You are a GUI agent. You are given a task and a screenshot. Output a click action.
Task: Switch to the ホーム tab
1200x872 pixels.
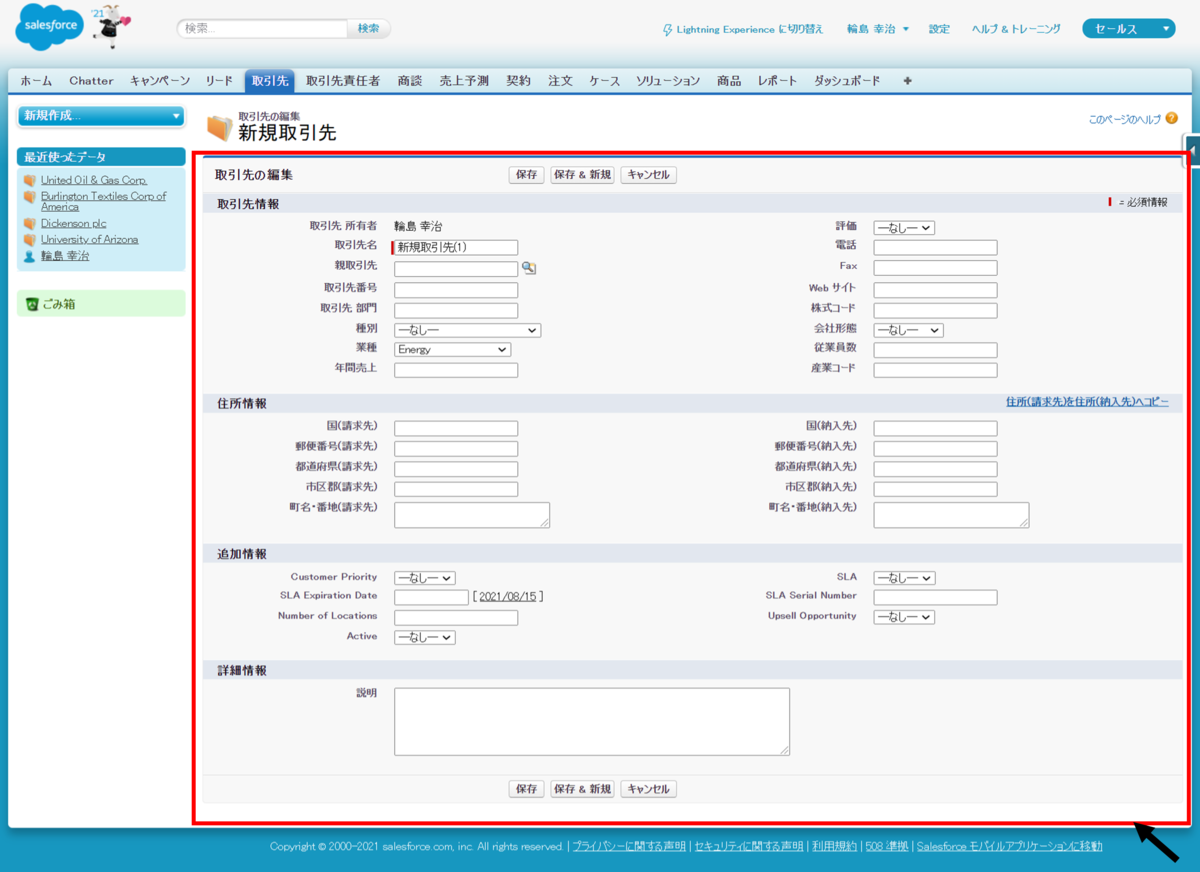pyautogui.click(x=36, y=81)
